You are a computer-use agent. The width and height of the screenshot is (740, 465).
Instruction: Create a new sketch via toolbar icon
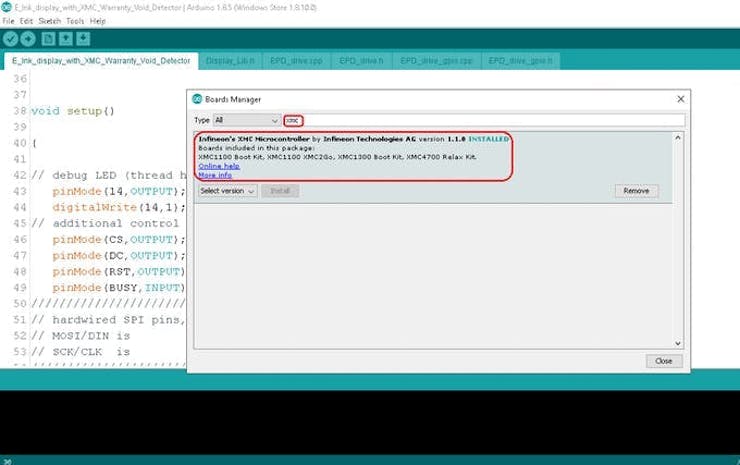tap(48, 39)
